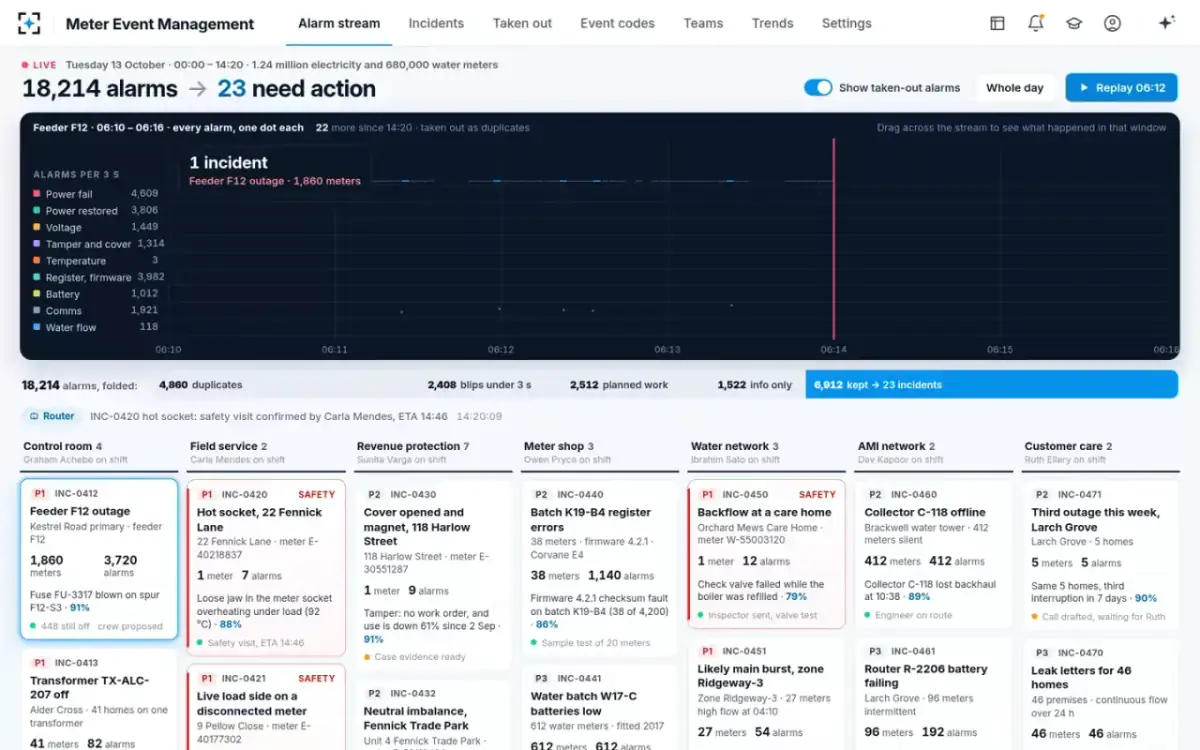Open INC-0451 Likely main burst card
The height and width of the screenshot is (750, 1200).
coord(768,693)
